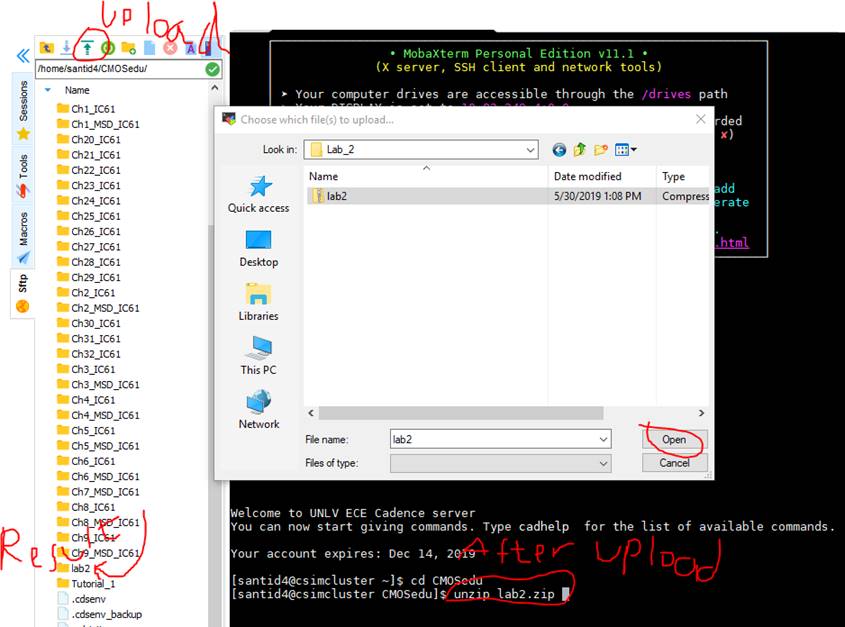This screenshot has width=845, height=627.
Task: Click the green refresh folder icon
Action: [108, 49]
